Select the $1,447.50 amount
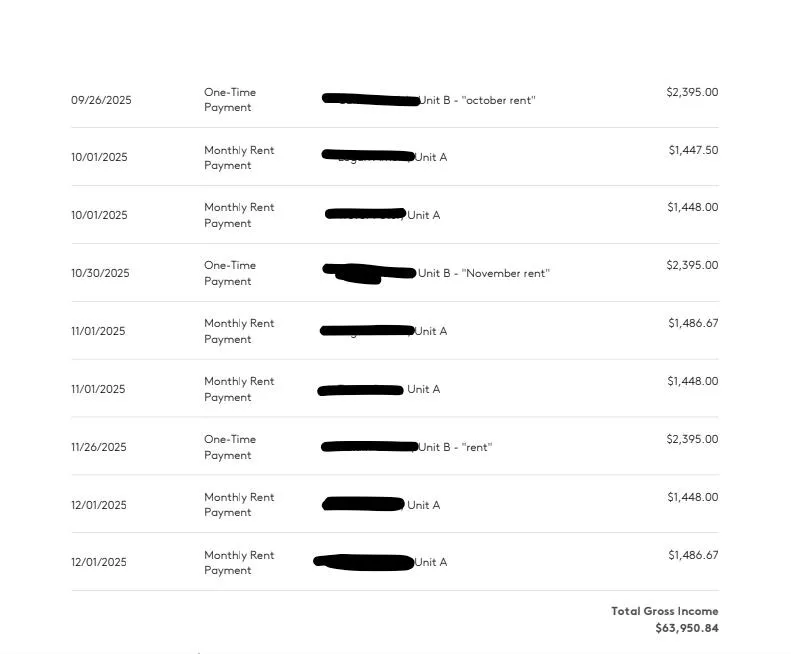This screenshot has height=654, width=791. pos(693,150)
